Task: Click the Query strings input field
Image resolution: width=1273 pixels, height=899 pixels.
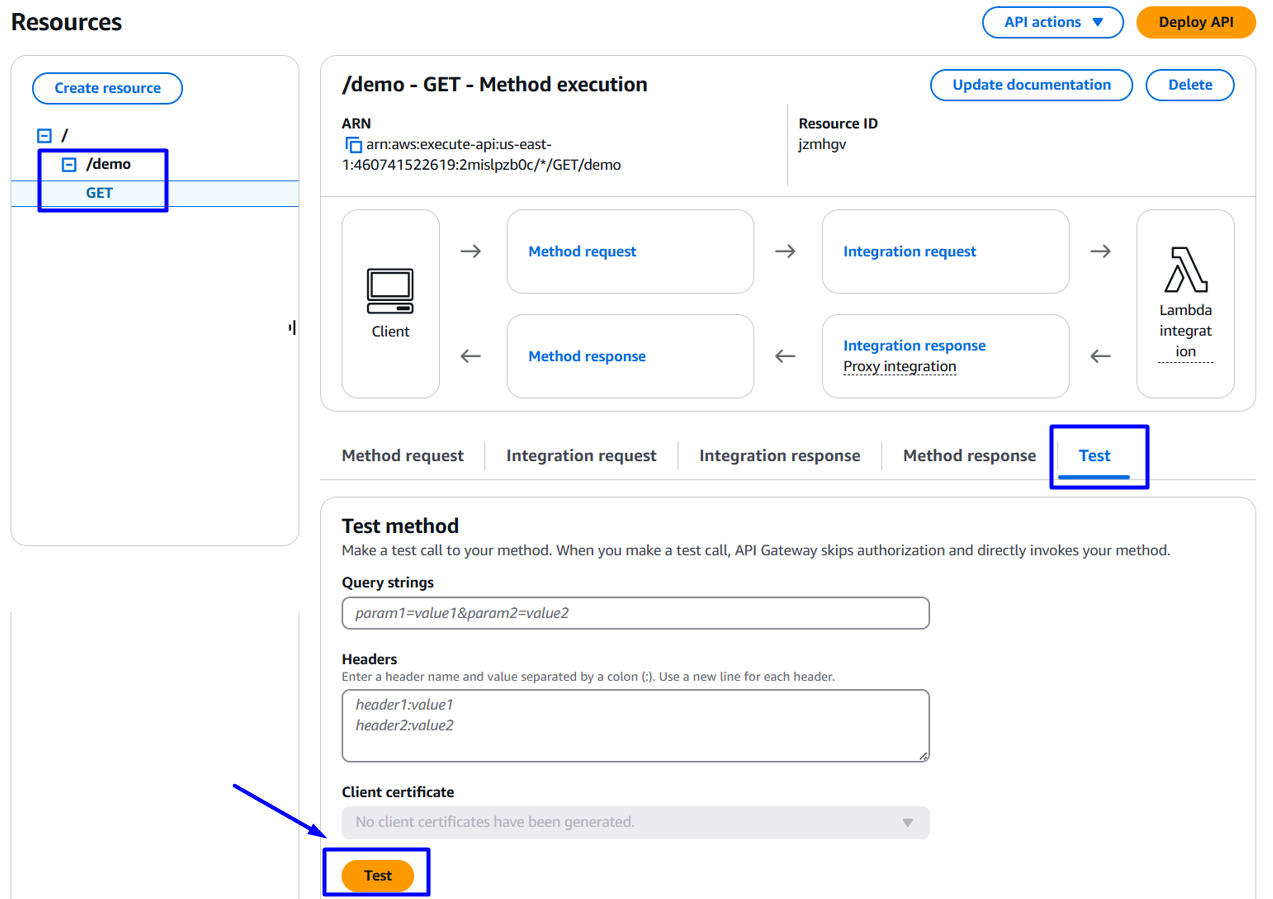Action: [635, 613]
